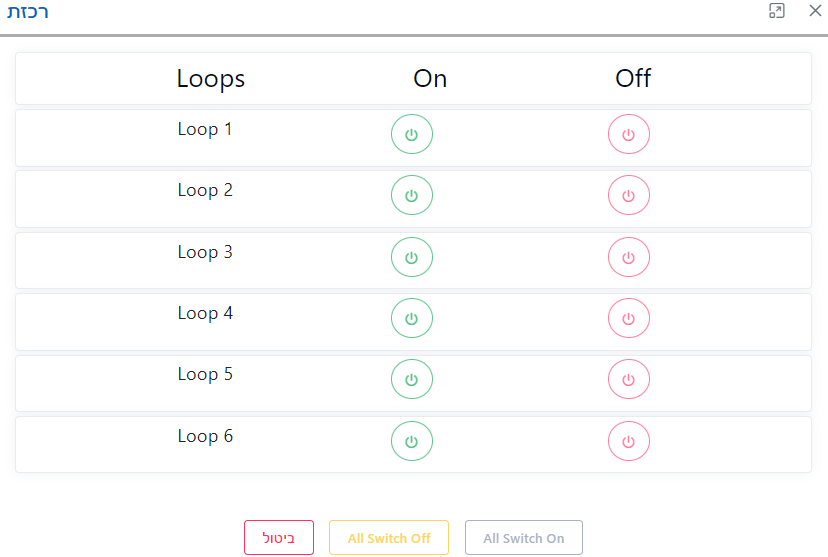The height and width of the screenshot is (557, 828).
Task: Enable Loop 3 using the On icon
Action: tap(411, 257)
